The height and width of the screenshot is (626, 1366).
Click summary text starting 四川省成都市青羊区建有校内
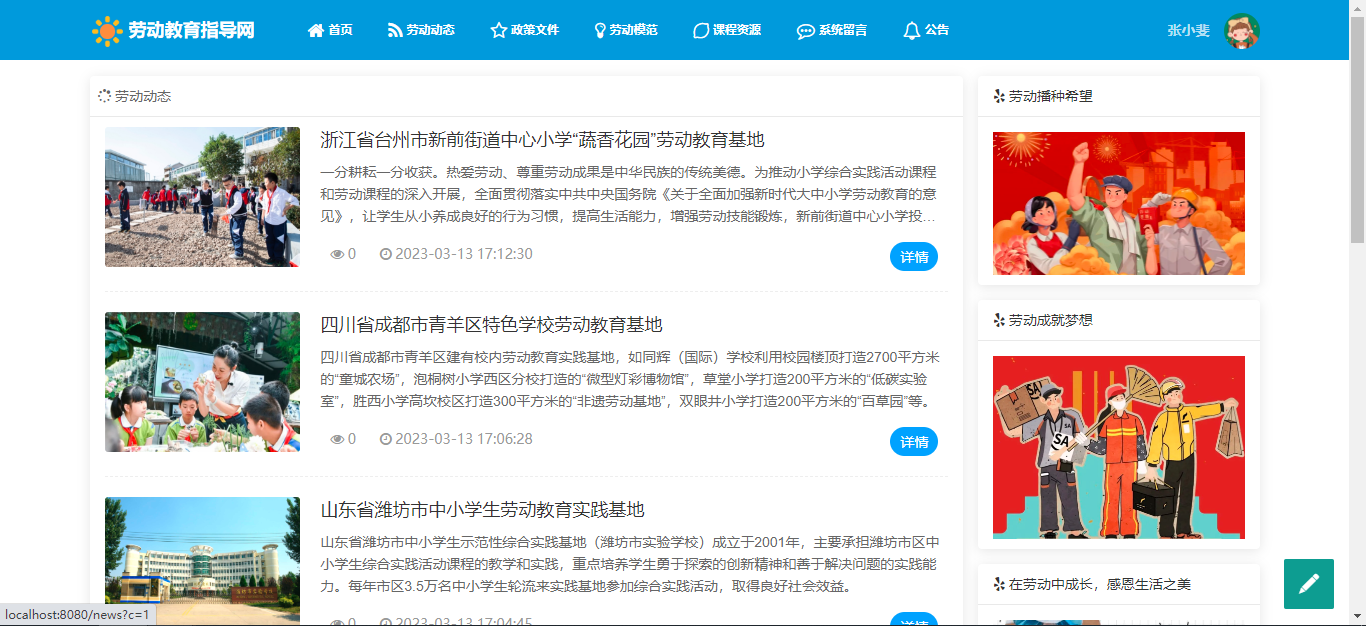point(629,379)
